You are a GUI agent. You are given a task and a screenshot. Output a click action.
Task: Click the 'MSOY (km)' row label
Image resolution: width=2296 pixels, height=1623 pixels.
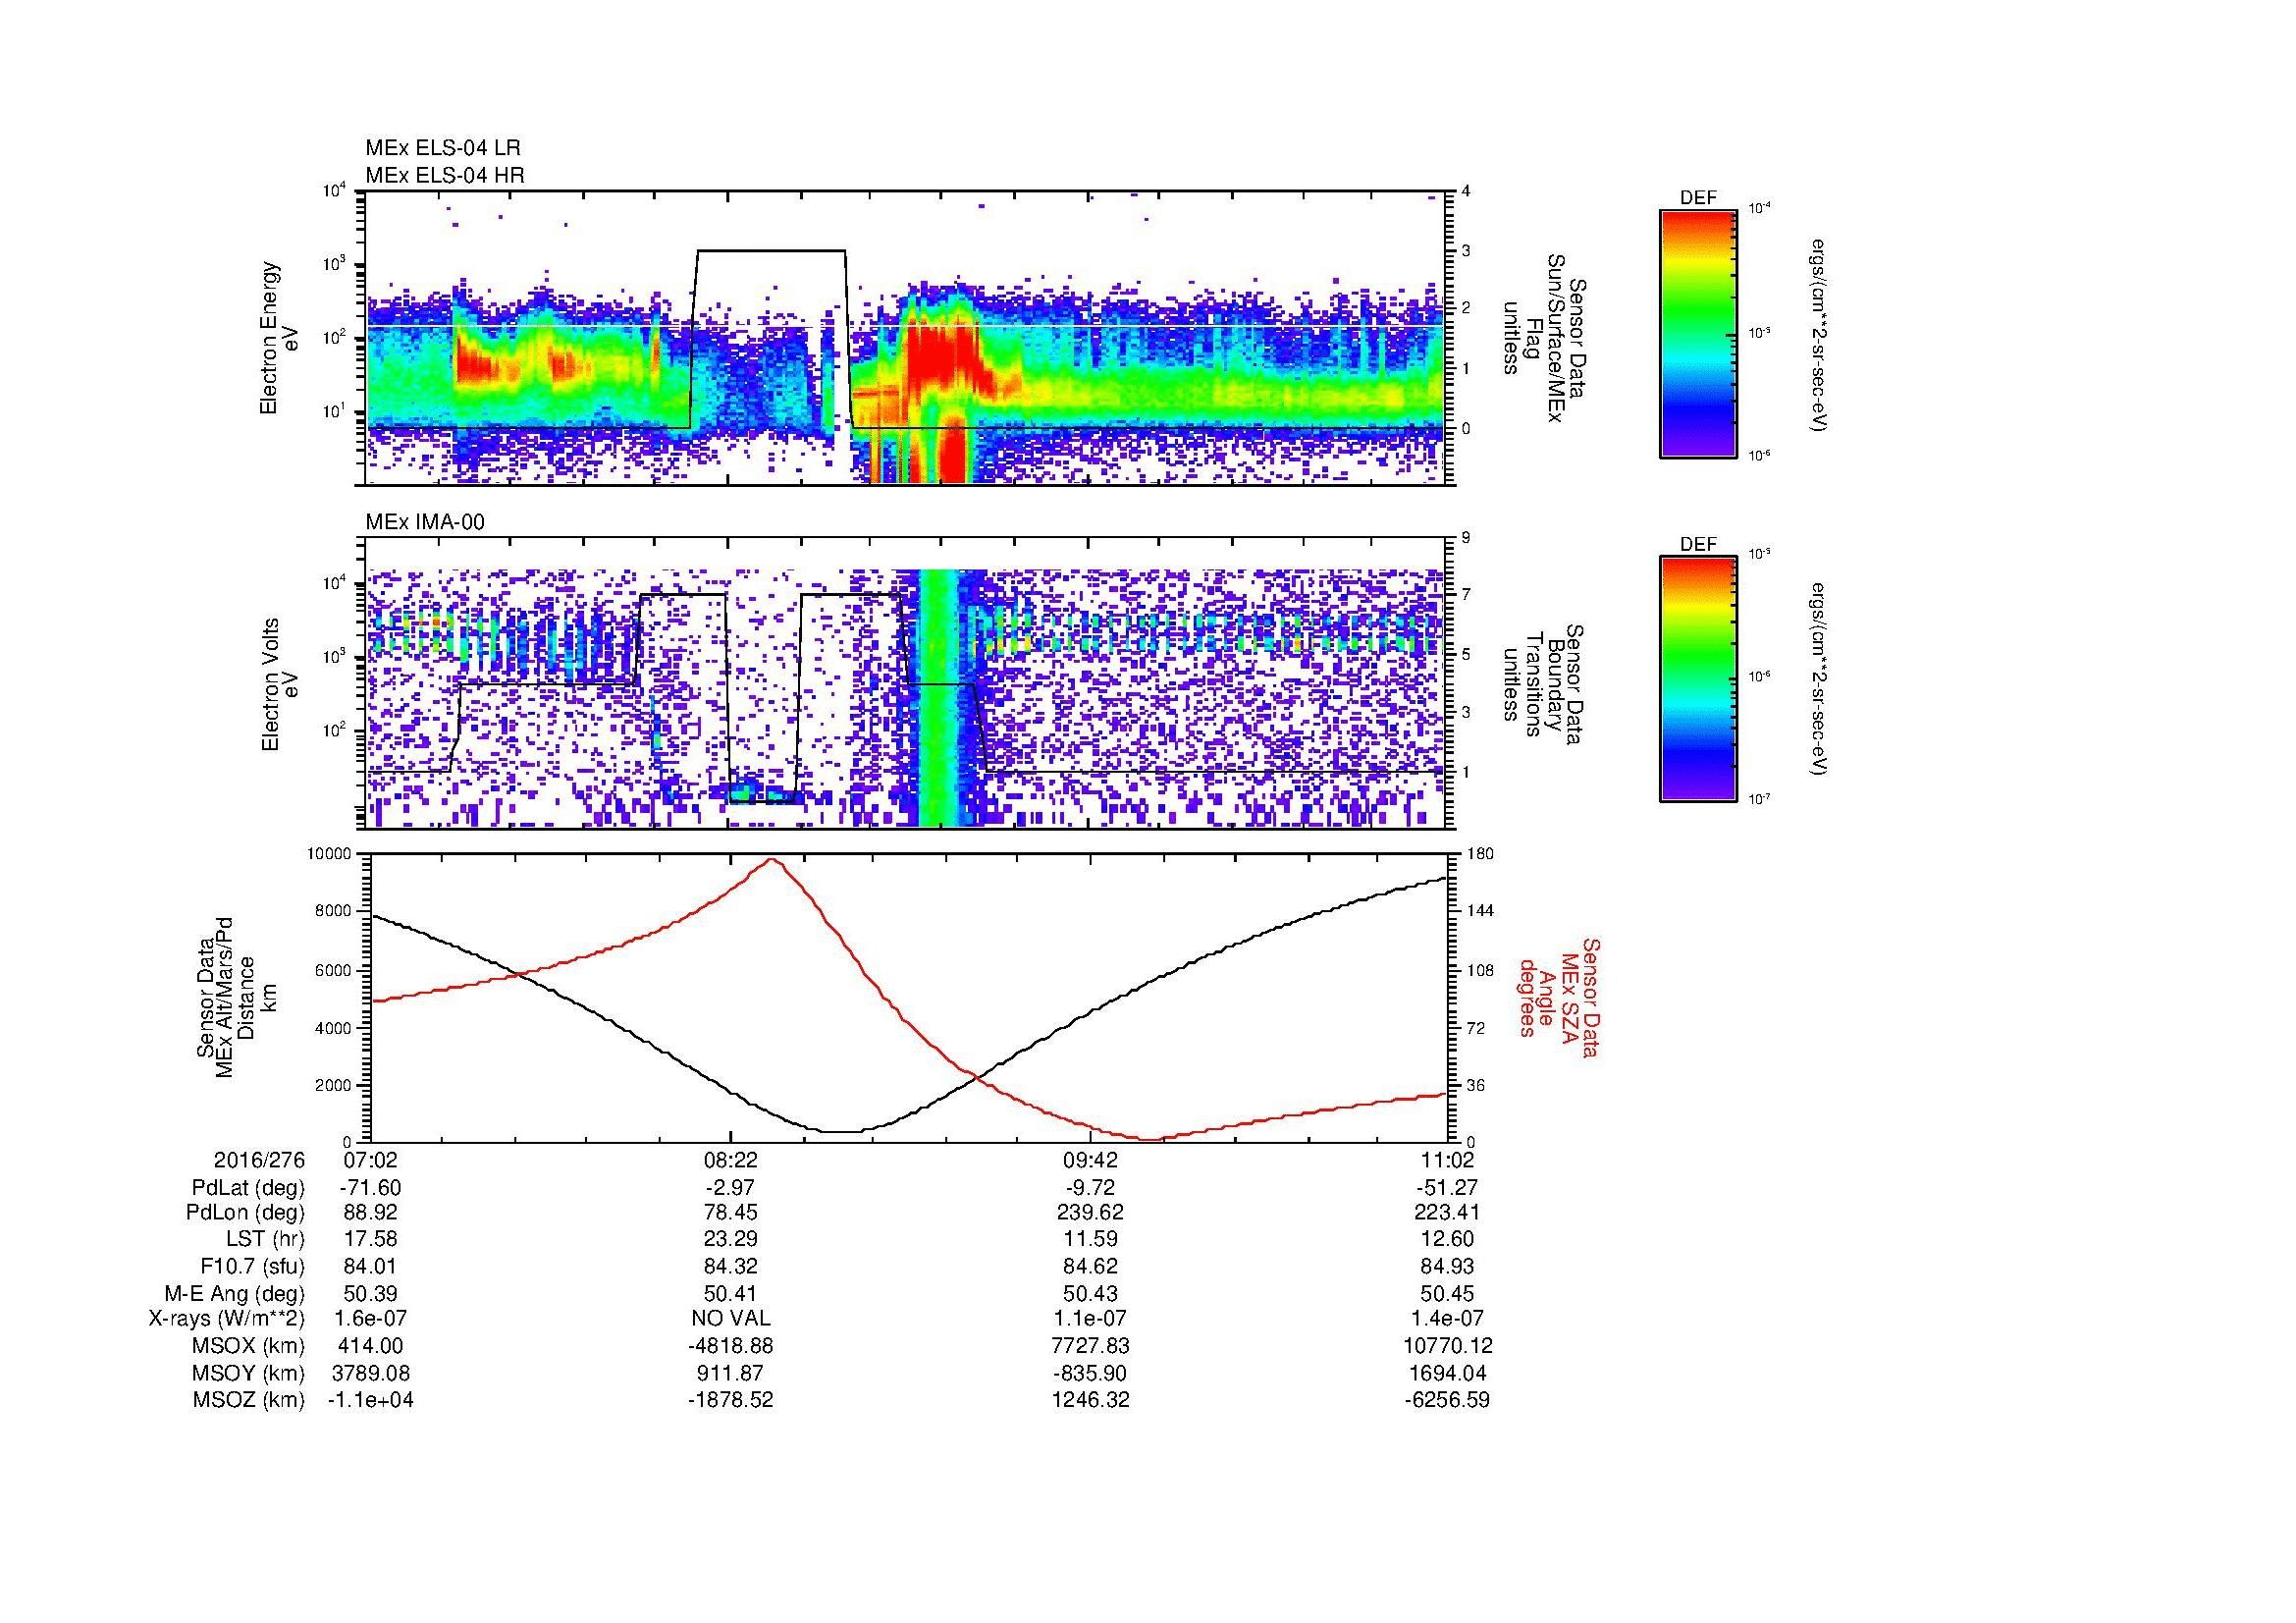tap(249, 1373)
